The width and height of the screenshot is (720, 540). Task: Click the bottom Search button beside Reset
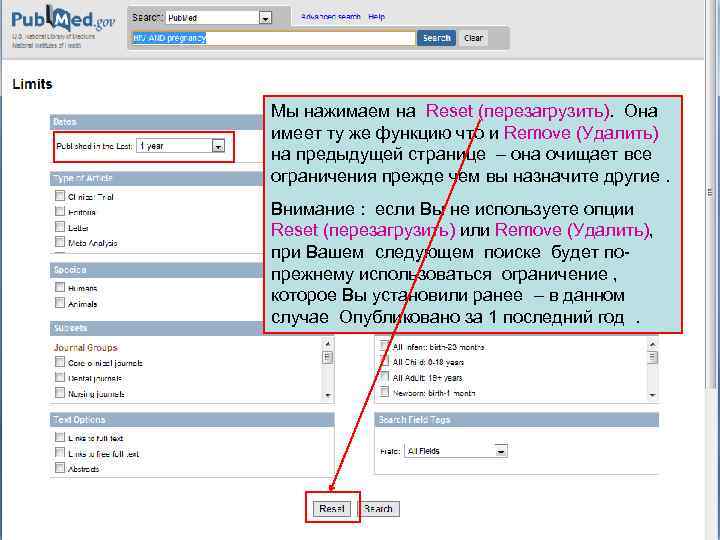(378, 508)
